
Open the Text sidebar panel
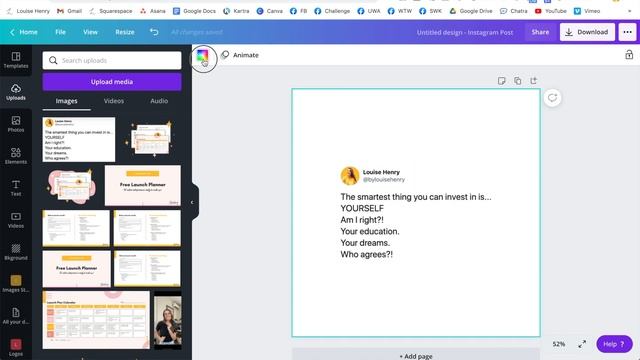[16, 188]
